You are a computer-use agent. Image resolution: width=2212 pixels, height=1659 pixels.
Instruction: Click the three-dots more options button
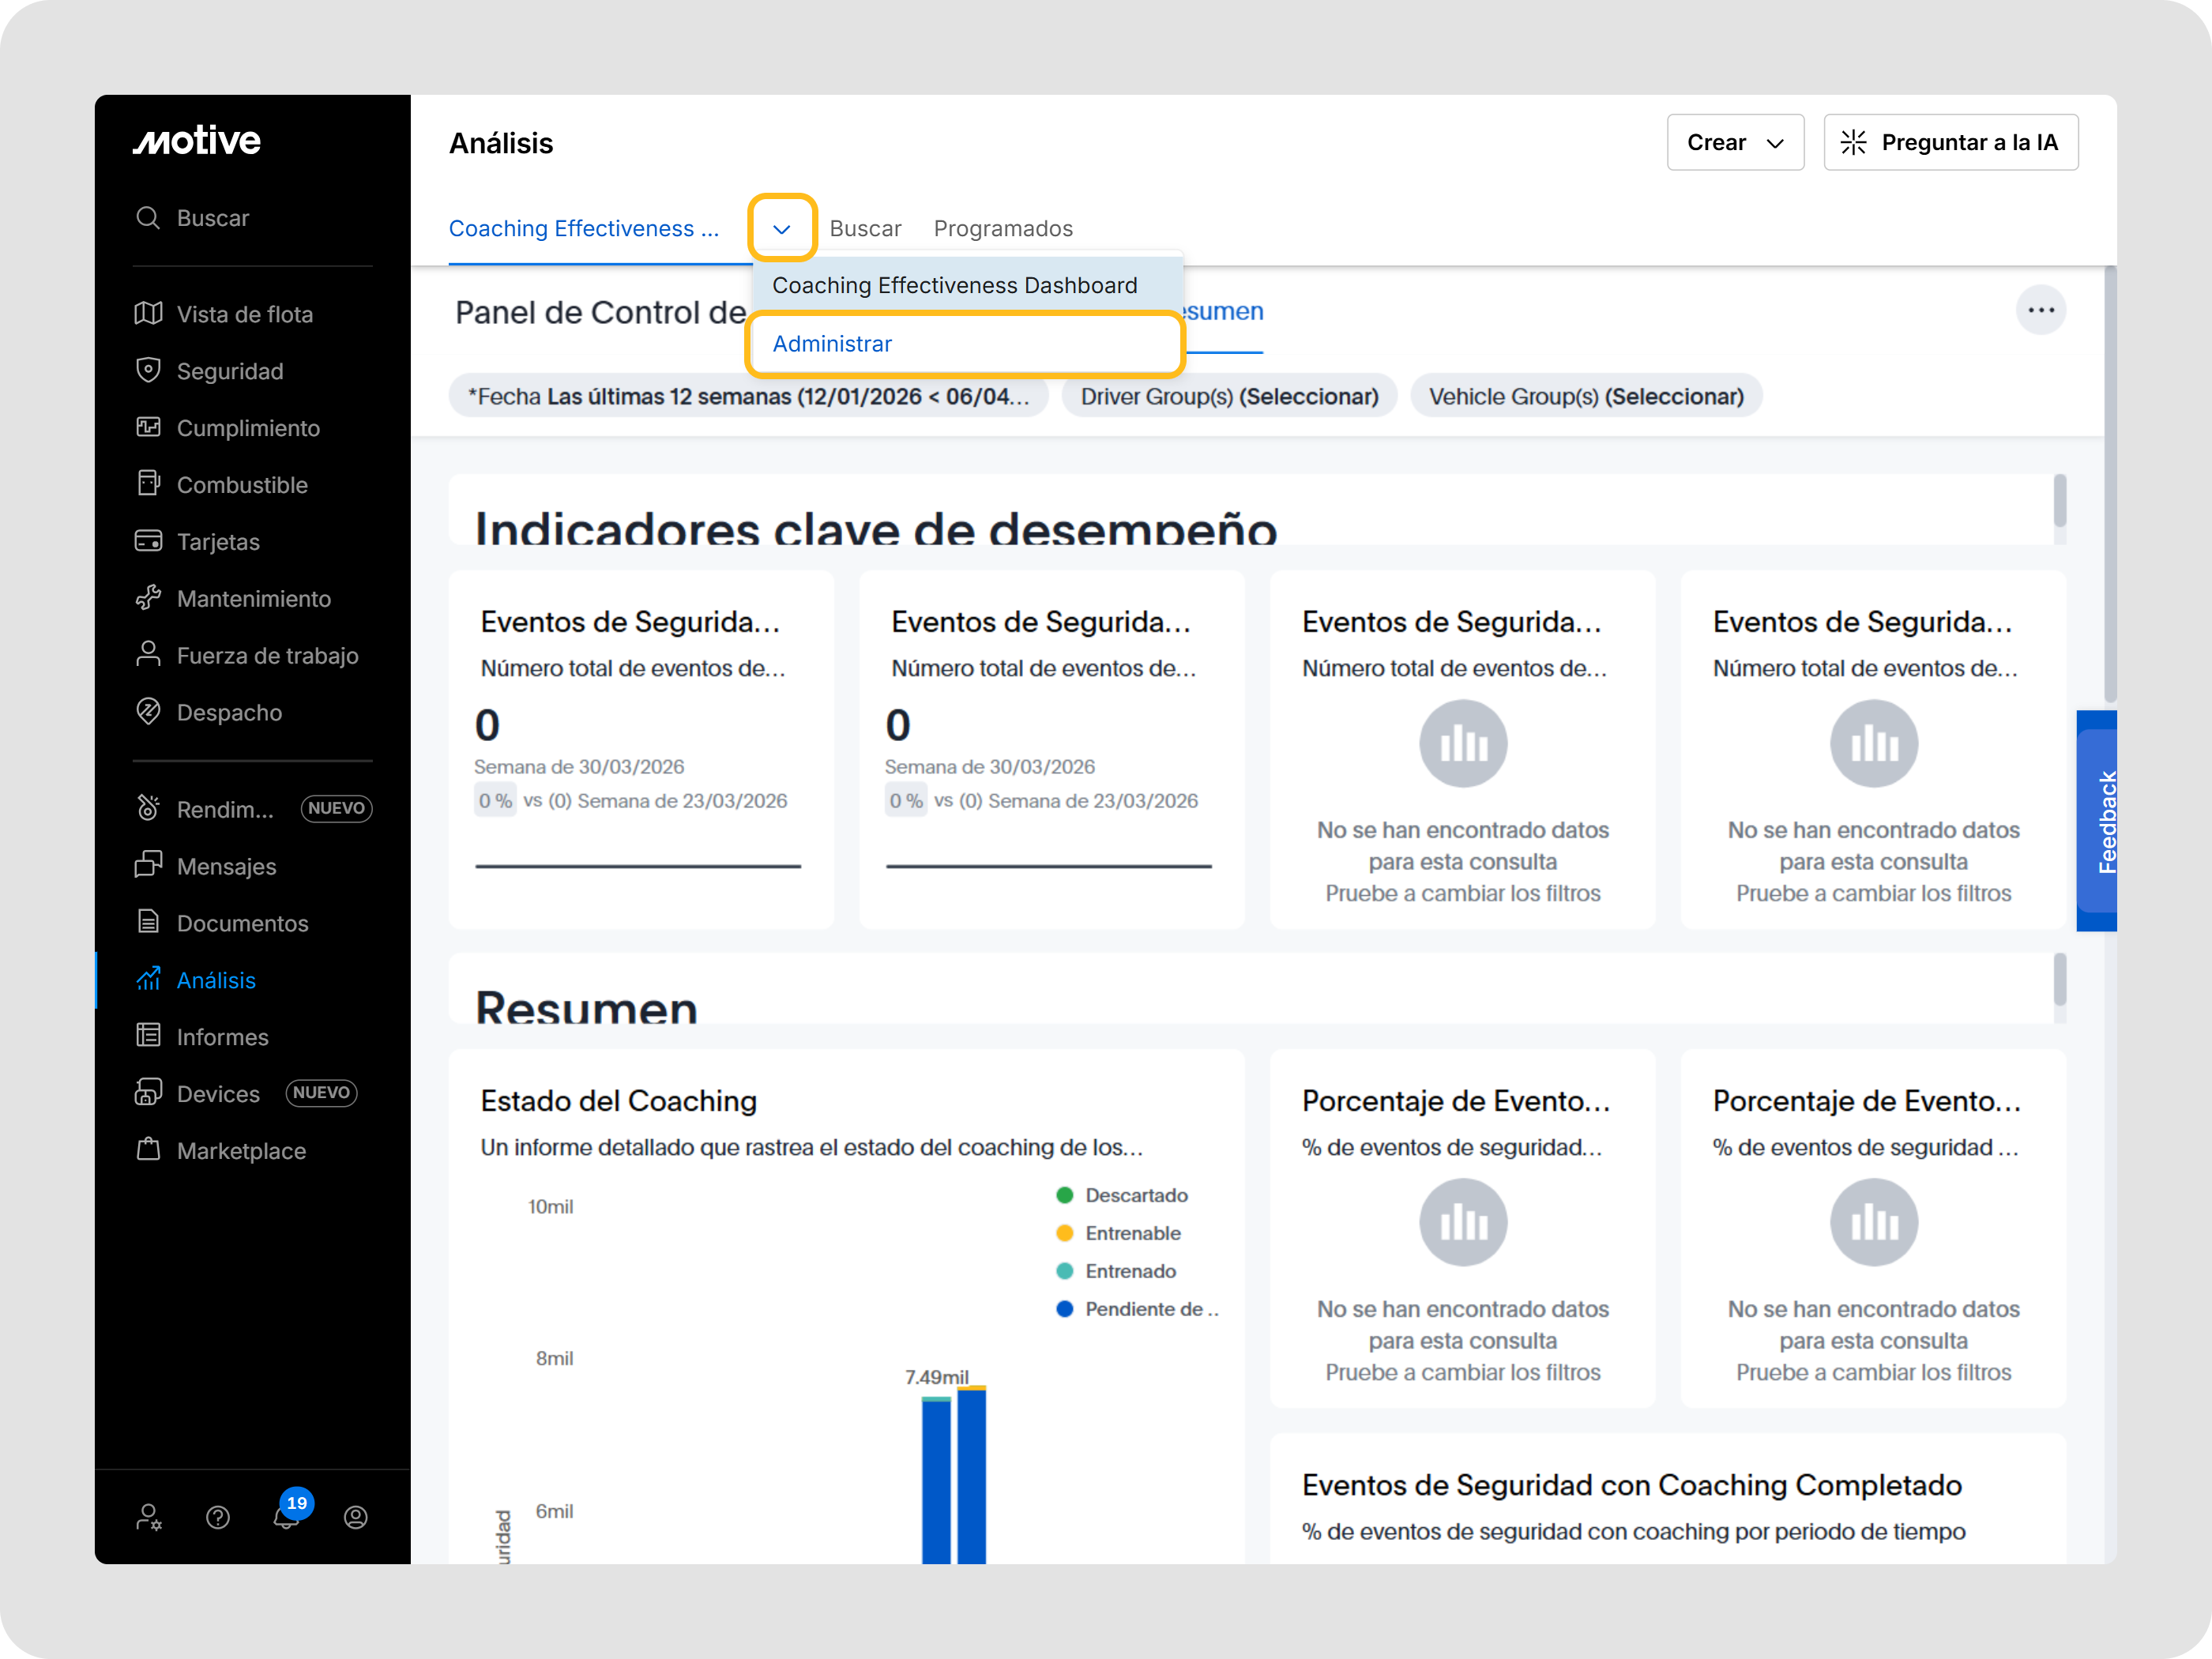click(x=2040, y=310)
